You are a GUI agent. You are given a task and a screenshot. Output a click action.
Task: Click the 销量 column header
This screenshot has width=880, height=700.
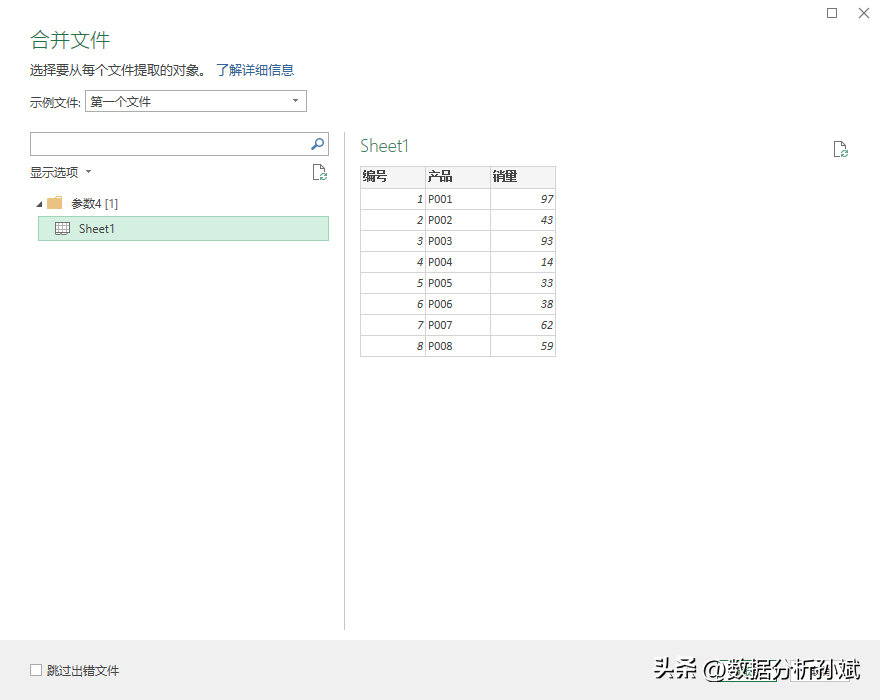(523, 177)
